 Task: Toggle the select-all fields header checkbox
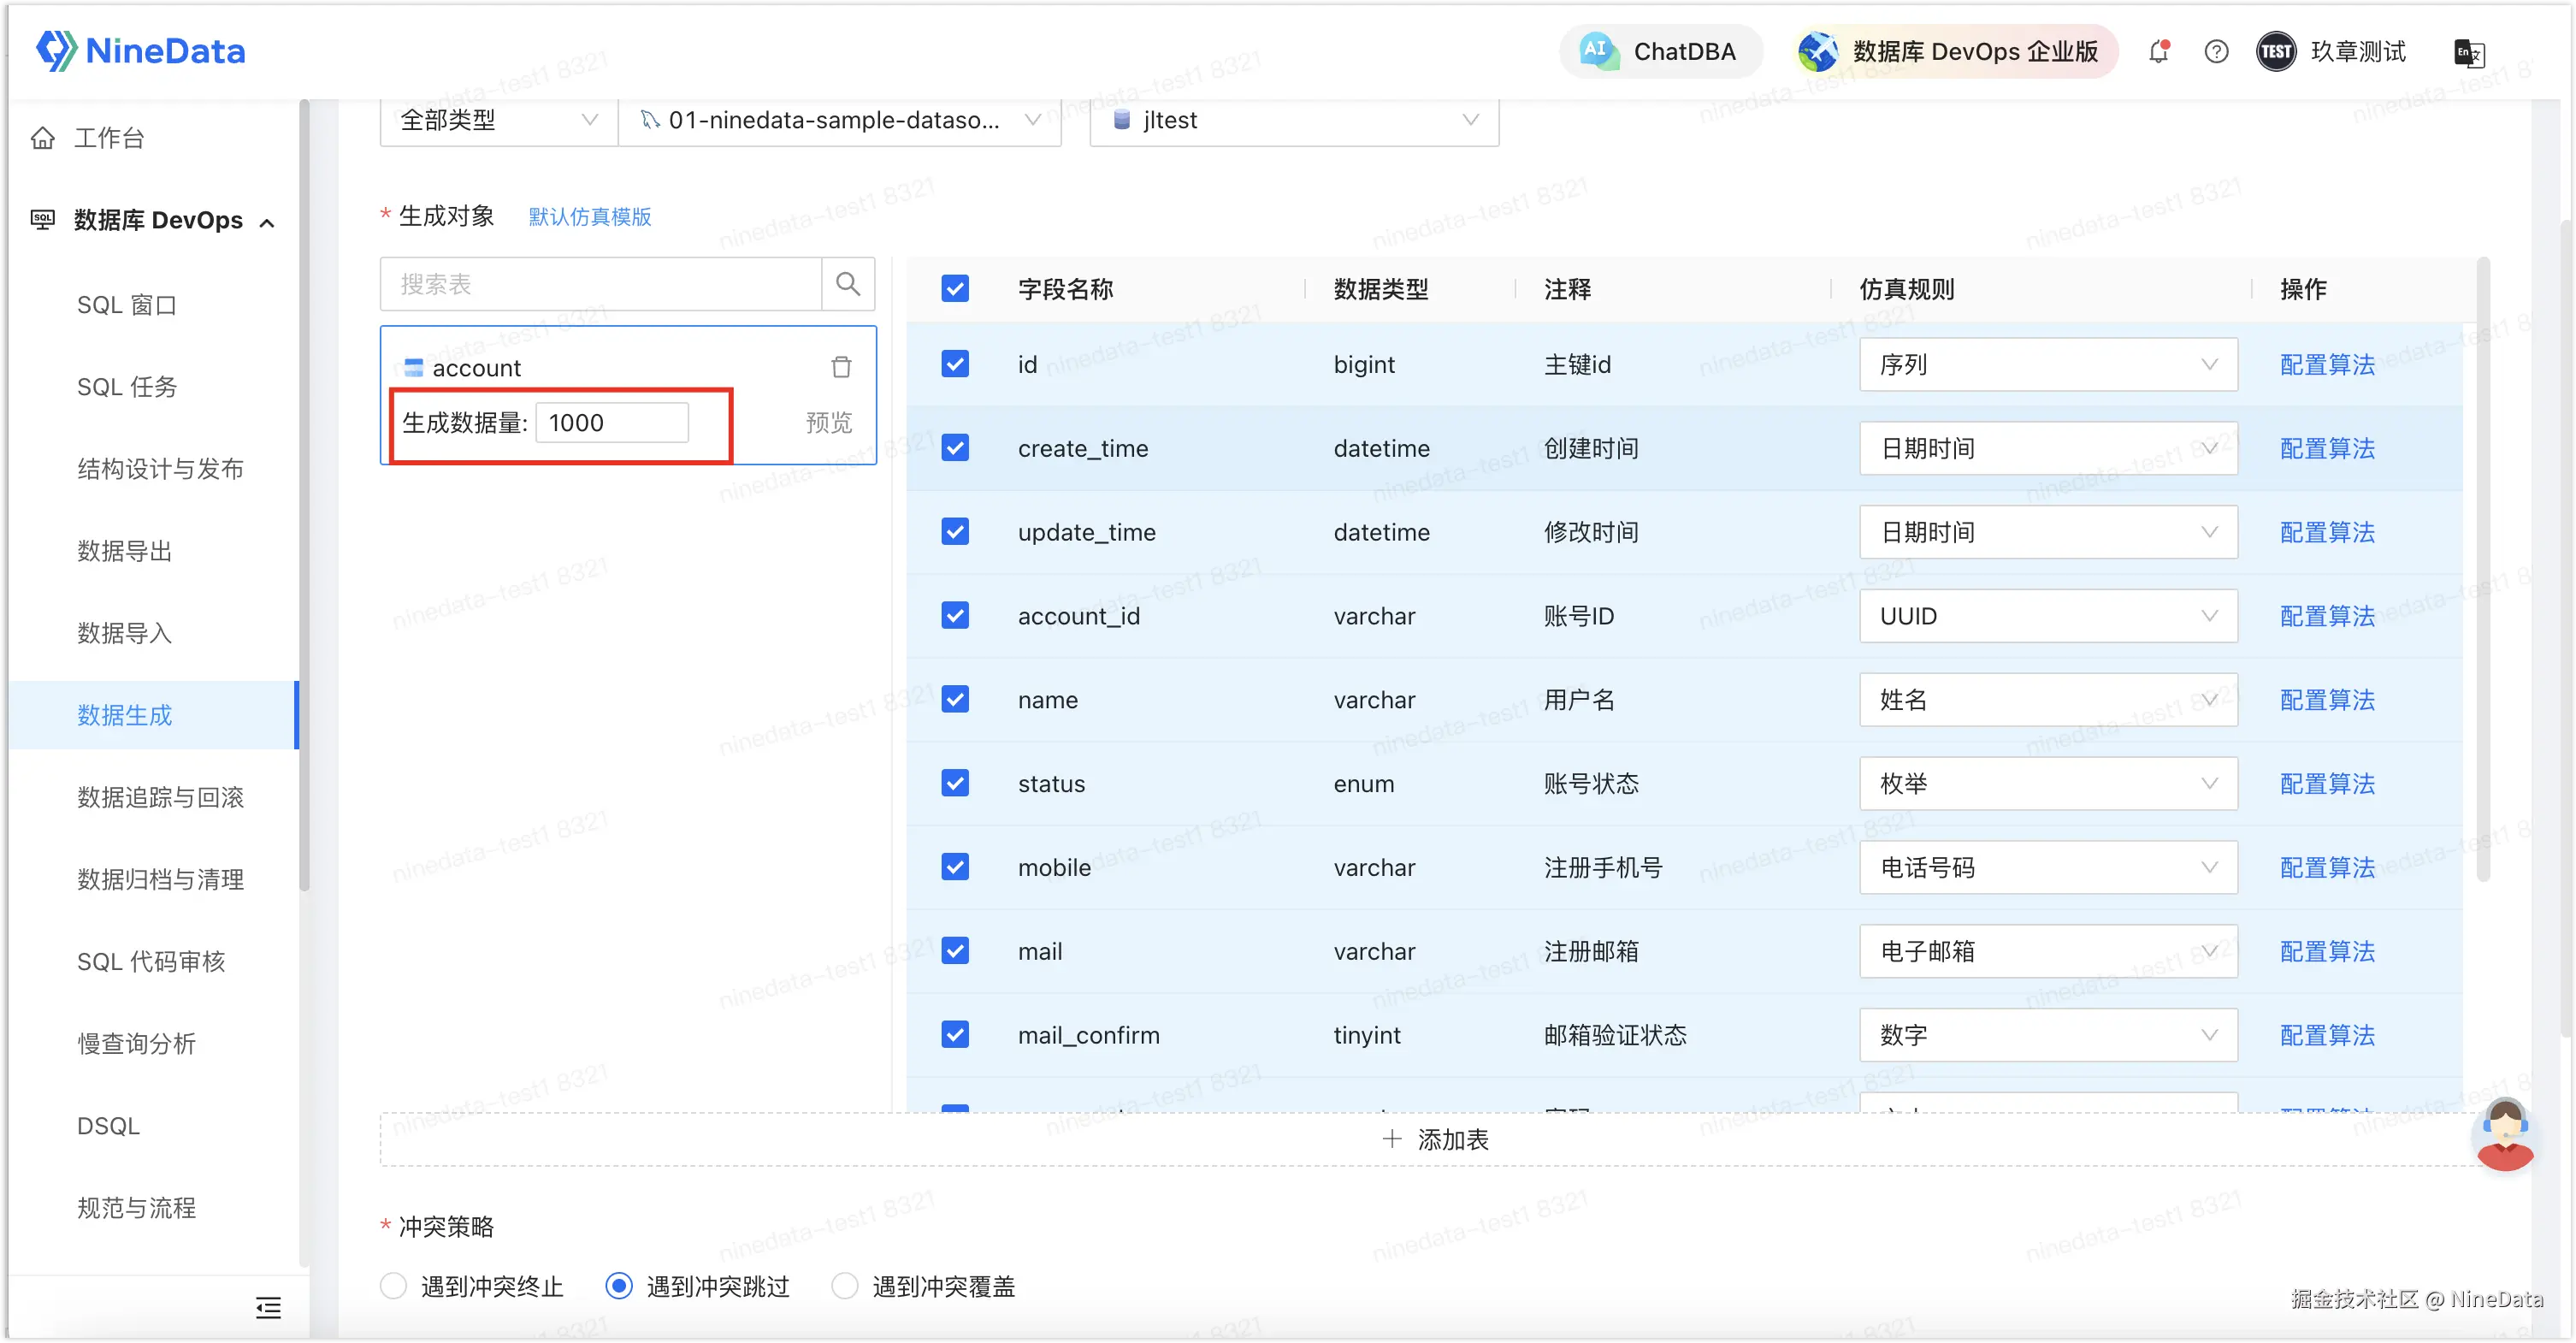[x=955, y=289]
